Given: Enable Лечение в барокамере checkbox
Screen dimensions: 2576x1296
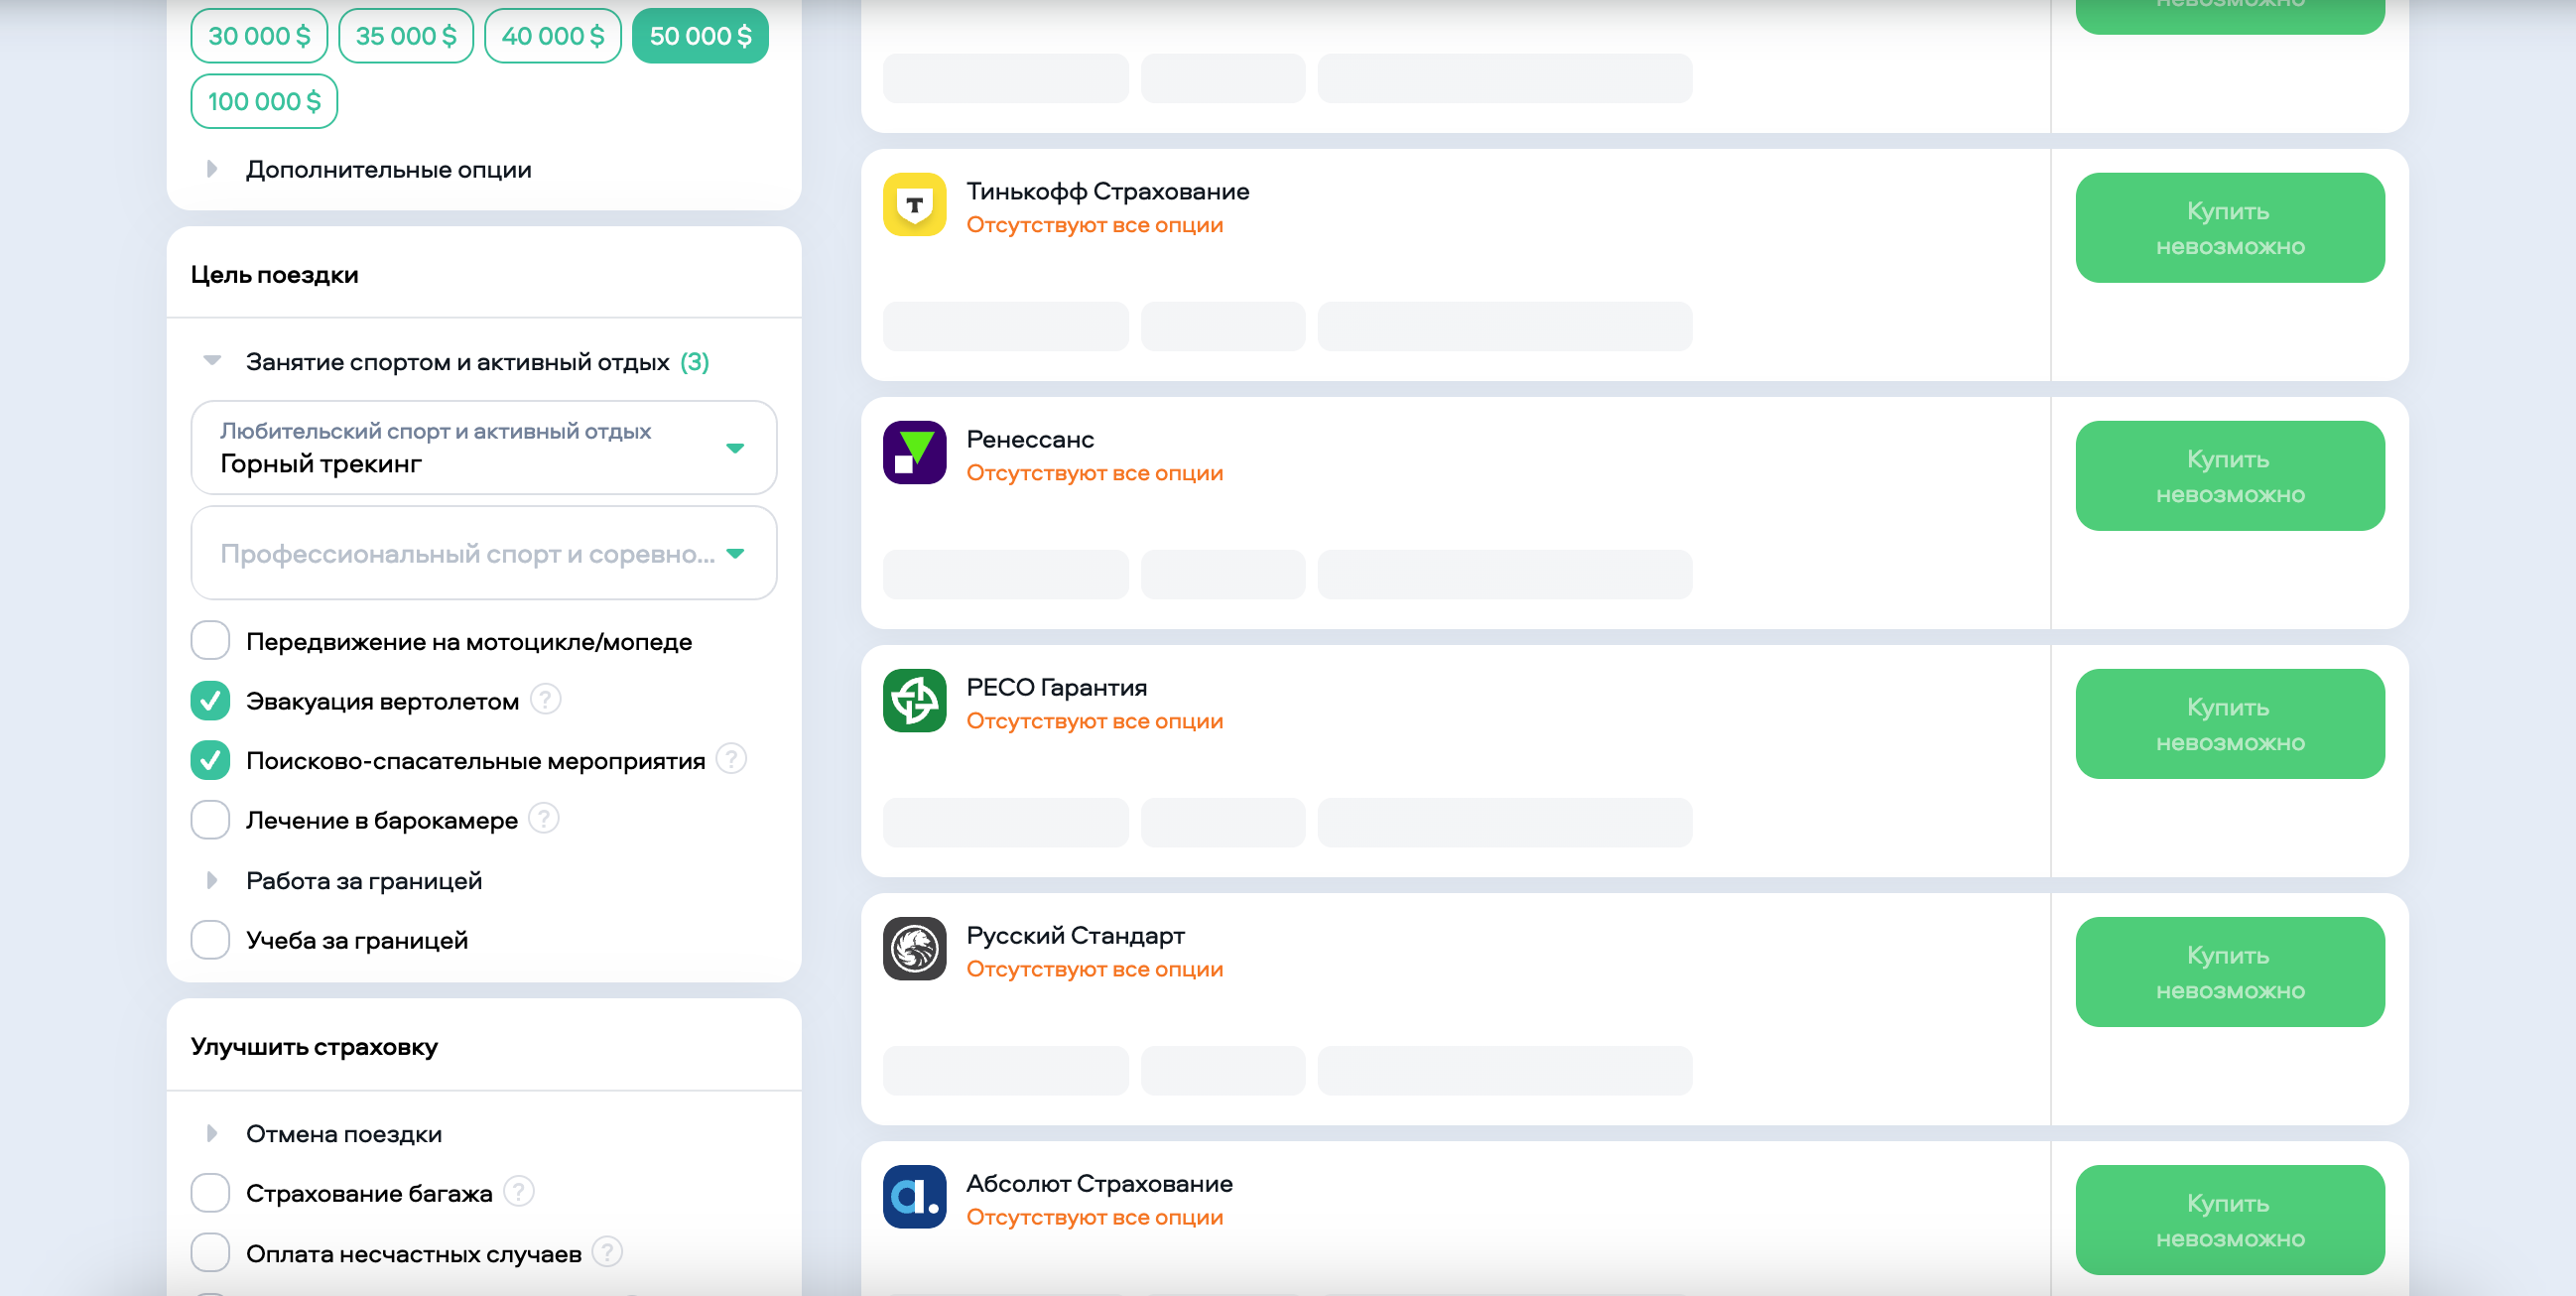Looking at the screenshot, I should pyautogui.click(x=210, y=820).
